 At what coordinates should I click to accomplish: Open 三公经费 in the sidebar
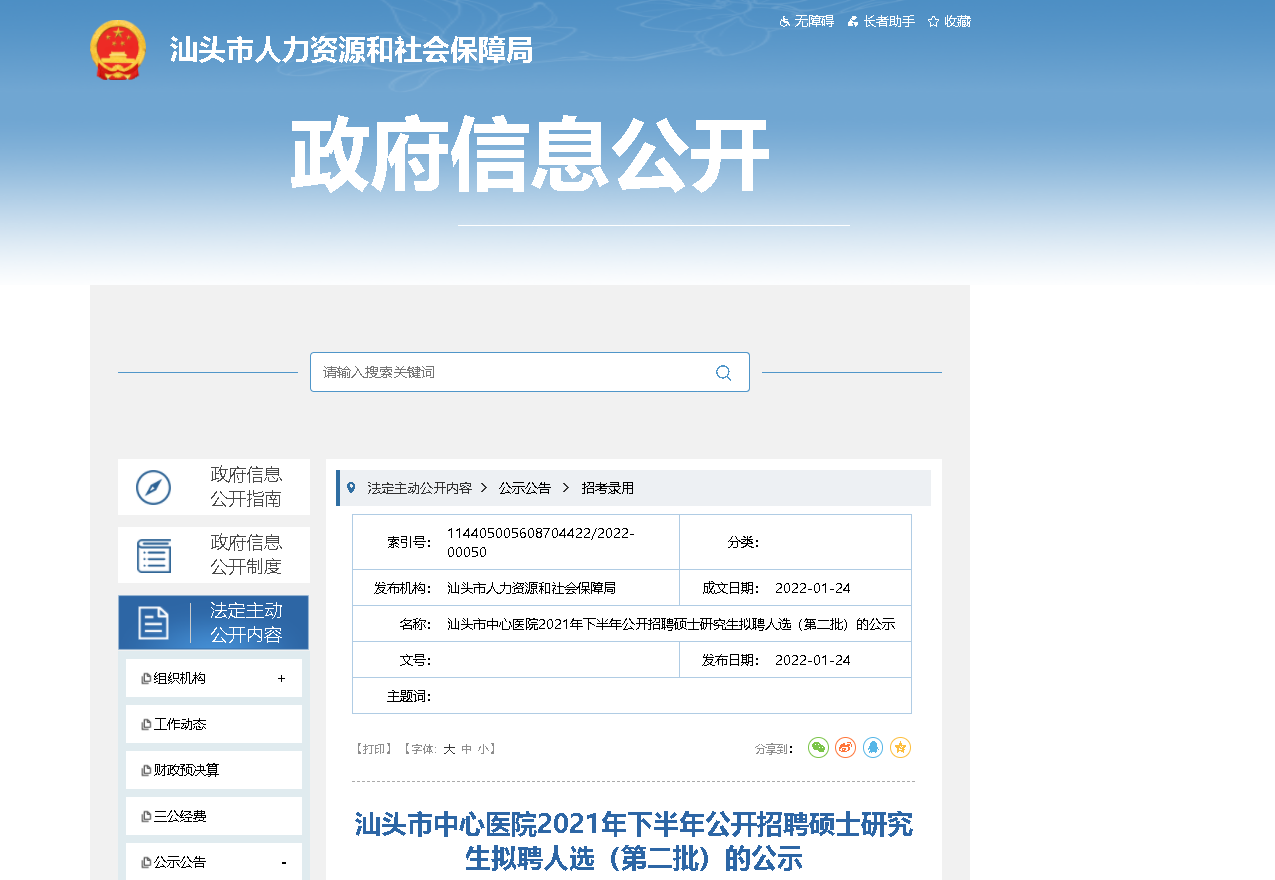(x=180, y=816)
